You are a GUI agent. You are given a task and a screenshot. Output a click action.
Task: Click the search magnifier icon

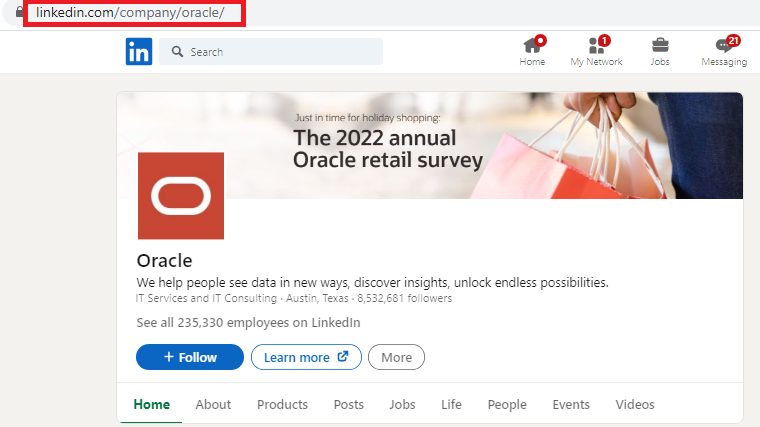(177, 51)
